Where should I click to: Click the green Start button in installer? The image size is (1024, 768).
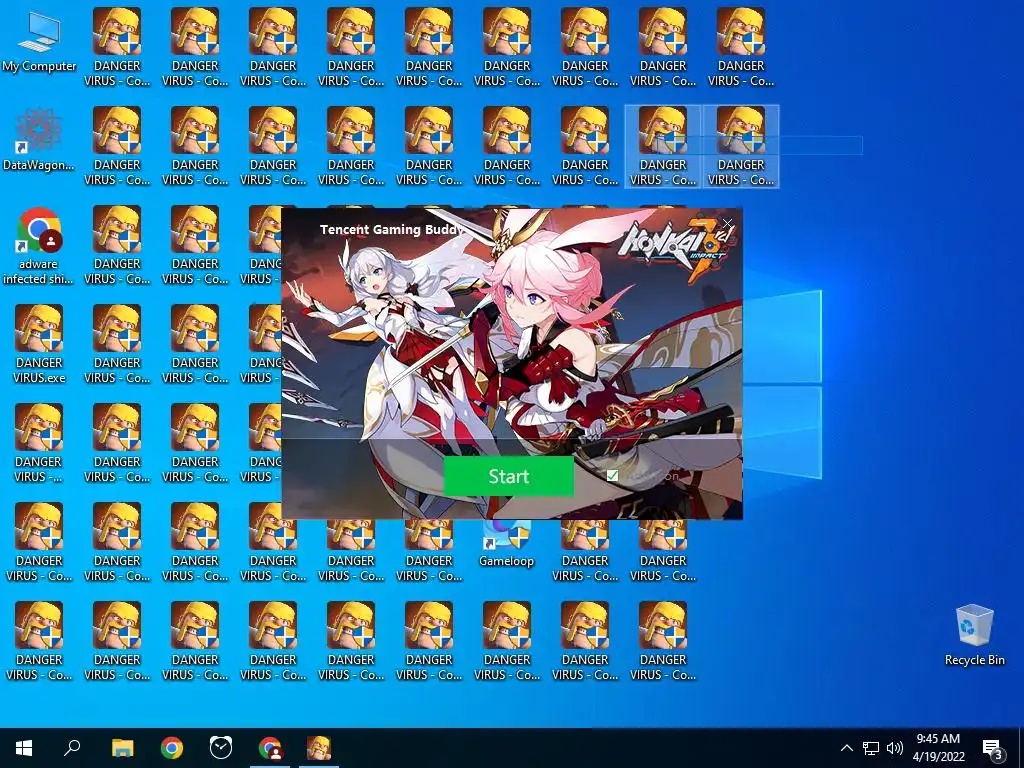(509, 476)
